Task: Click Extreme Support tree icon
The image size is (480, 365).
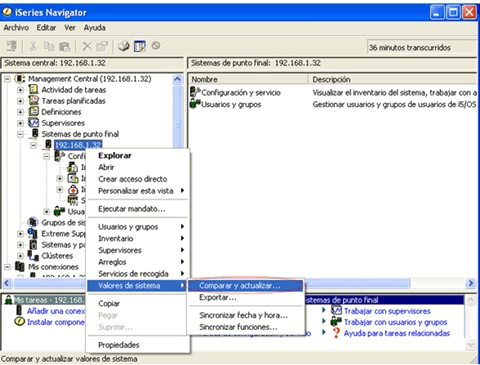Action: [x=33, y=233]
